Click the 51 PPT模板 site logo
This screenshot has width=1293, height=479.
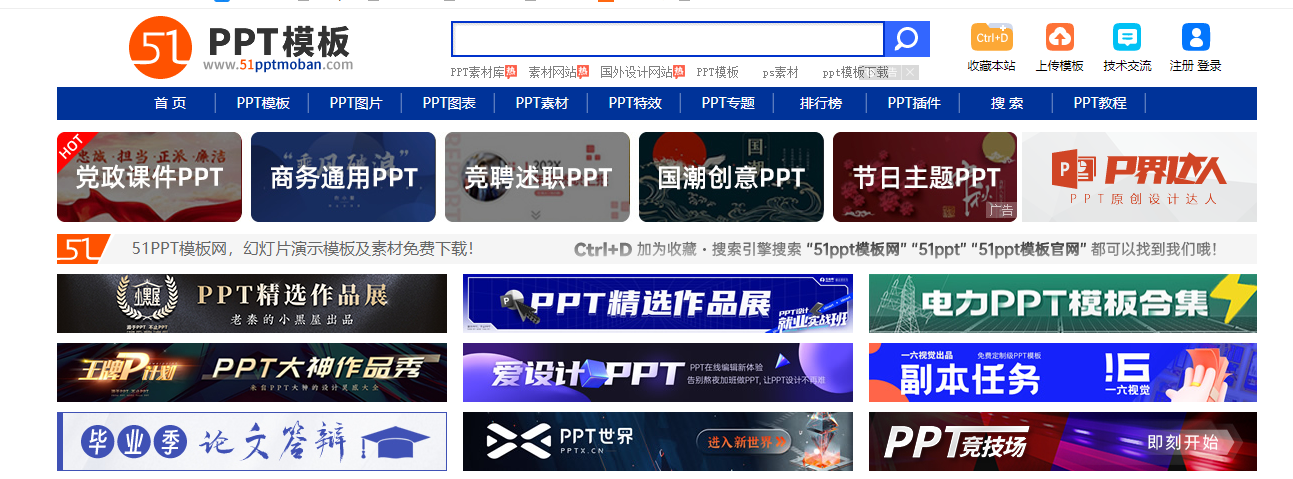241,48
